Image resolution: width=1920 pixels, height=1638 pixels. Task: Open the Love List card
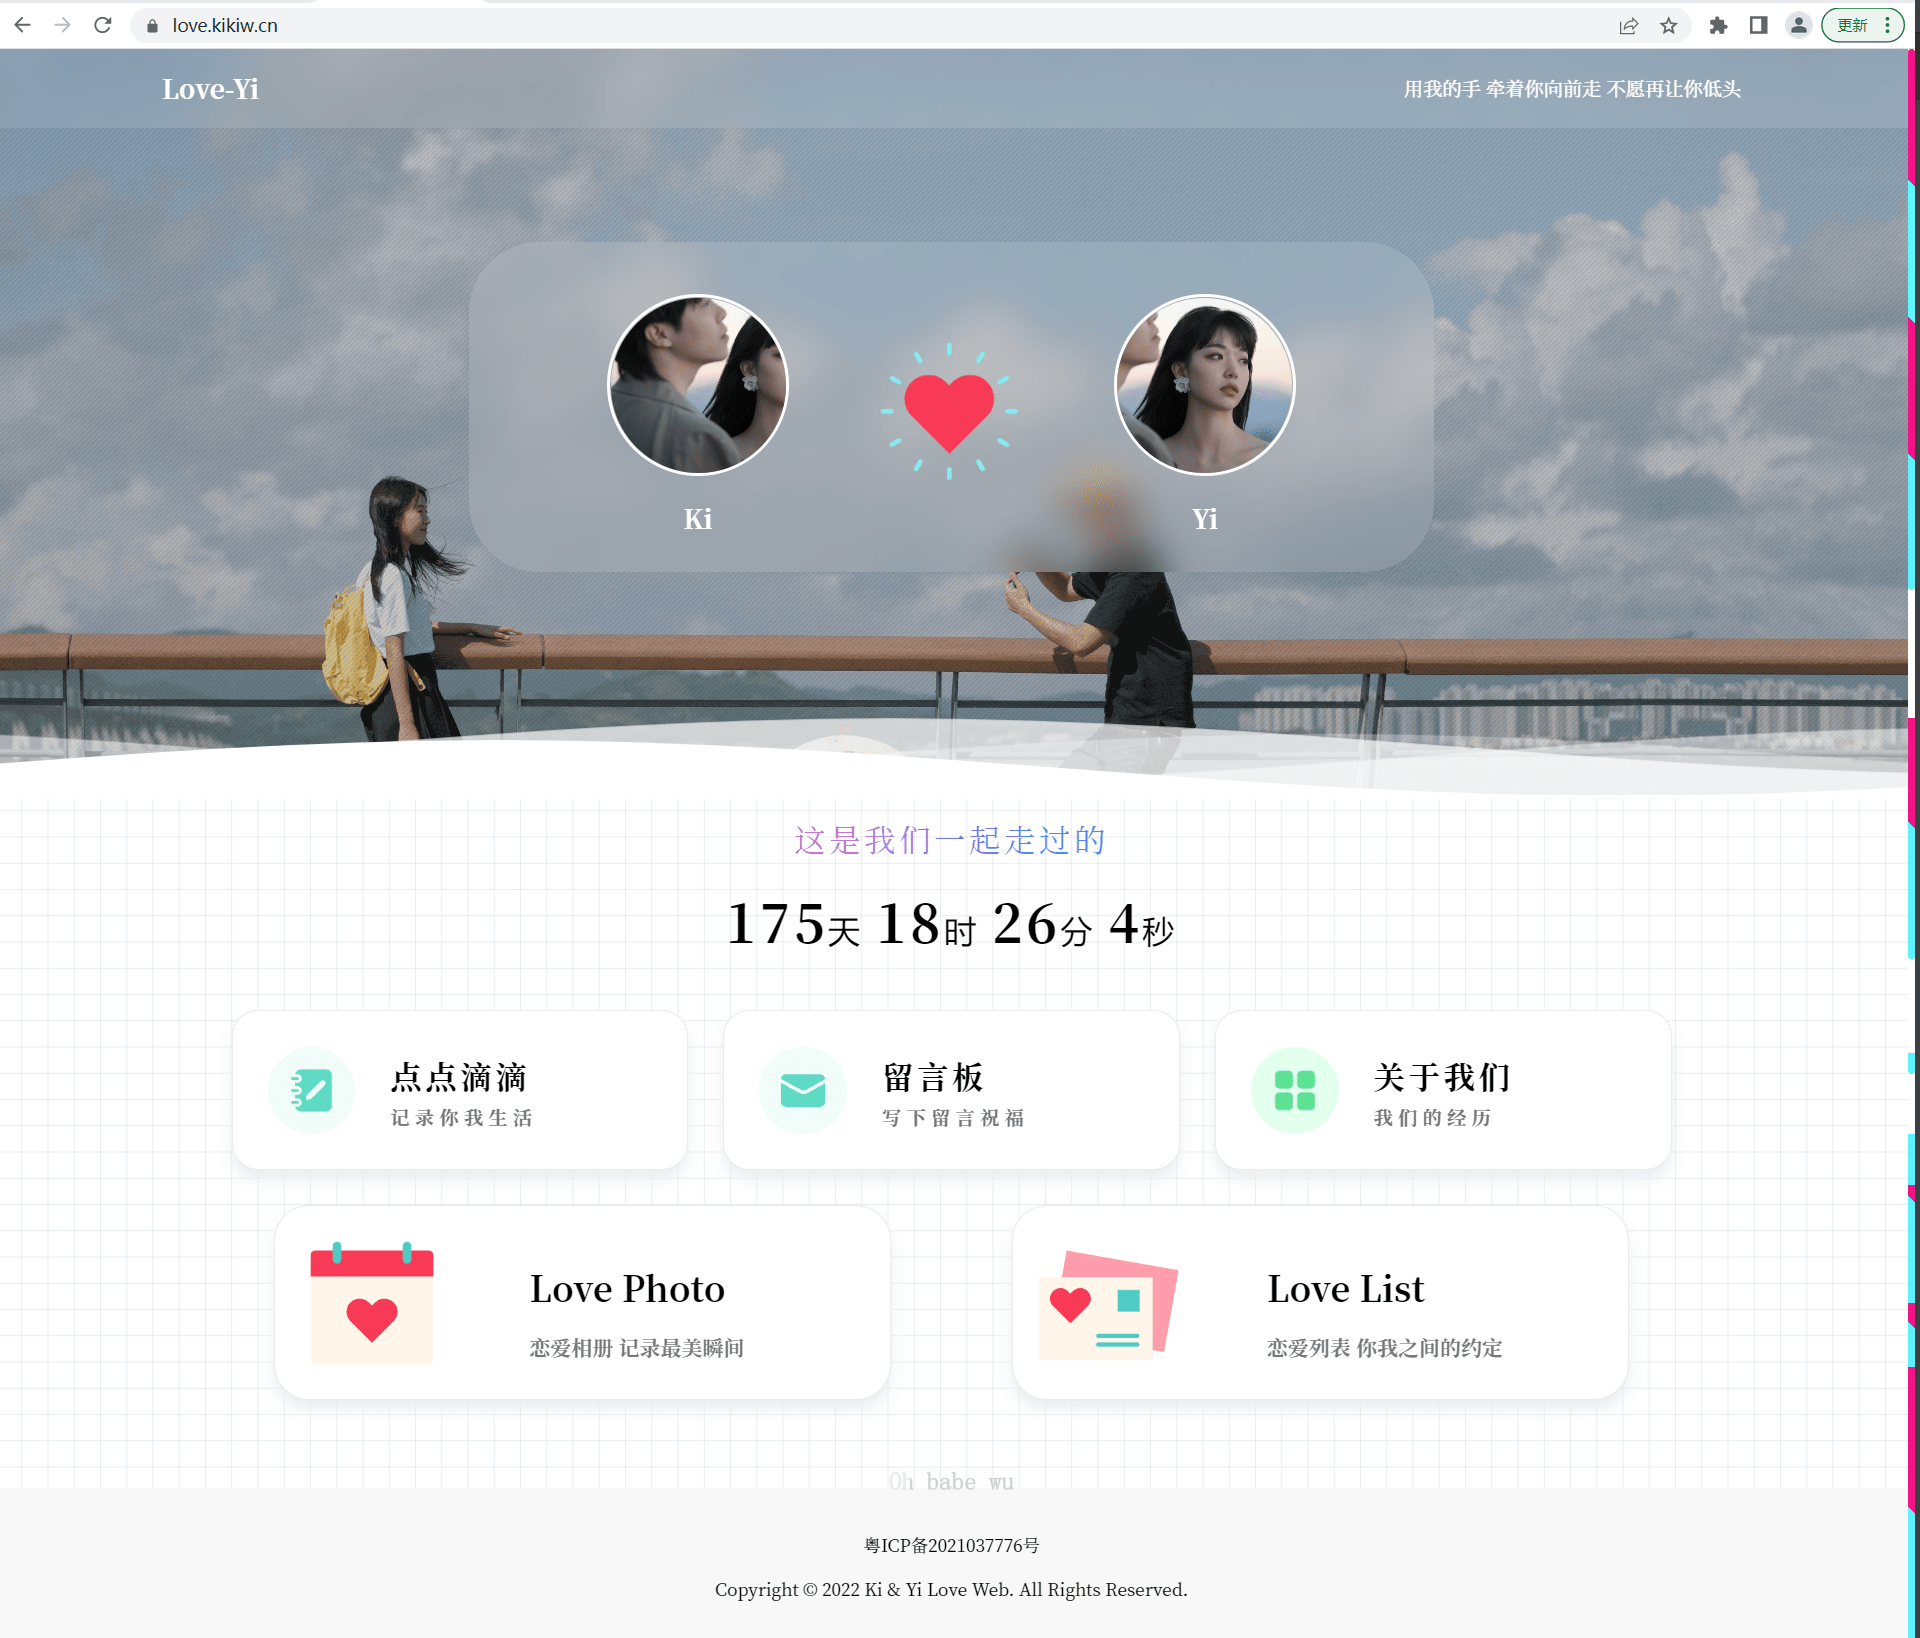(x=1320, y=1302)
